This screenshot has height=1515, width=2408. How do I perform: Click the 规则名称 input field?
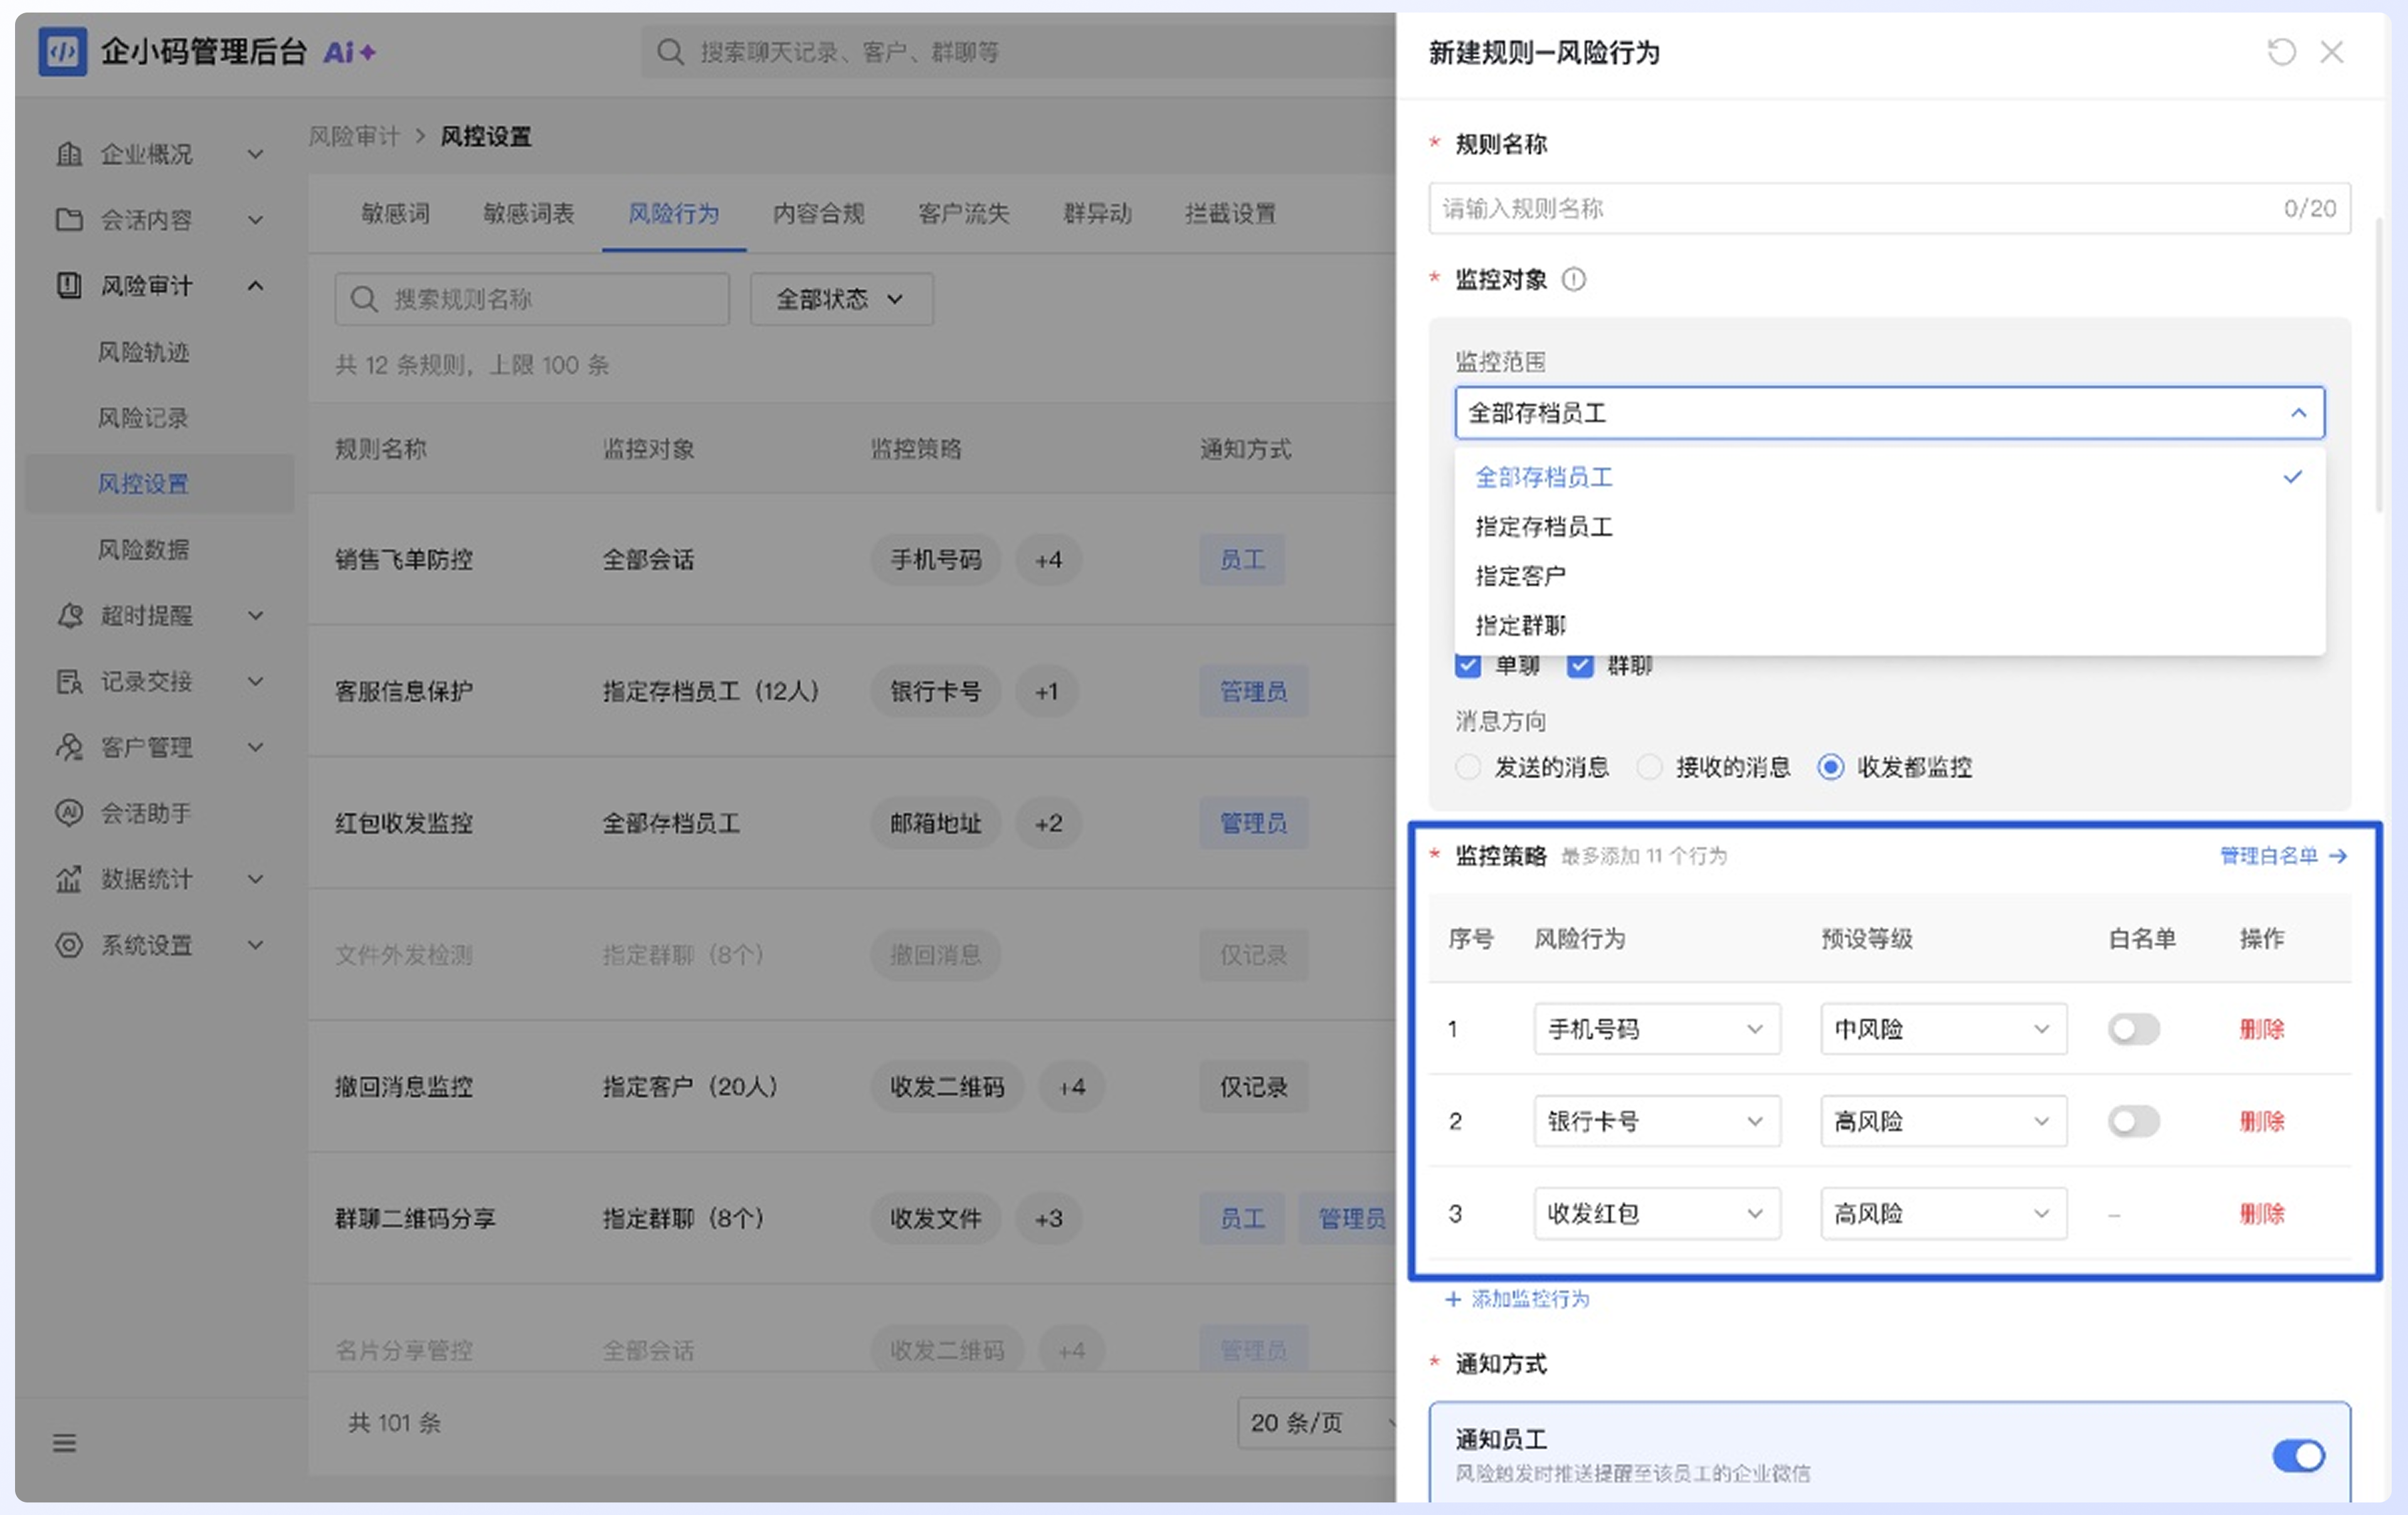[1889, 208]
